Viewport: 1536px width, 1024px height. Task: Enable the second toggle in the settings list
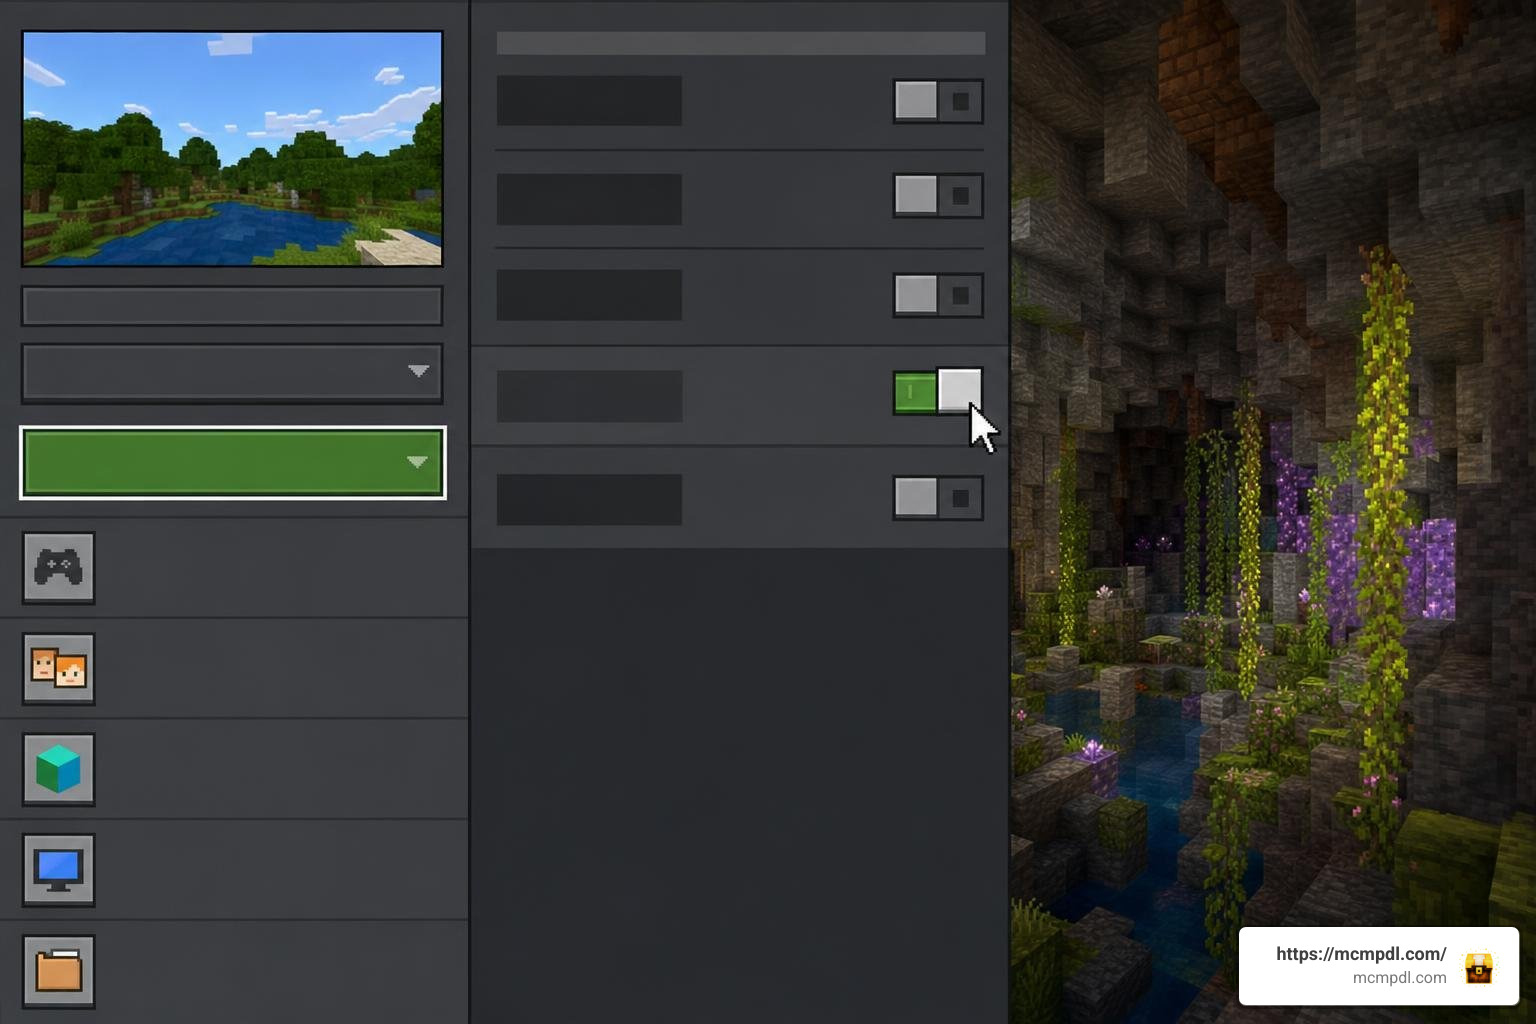point(938,195)
